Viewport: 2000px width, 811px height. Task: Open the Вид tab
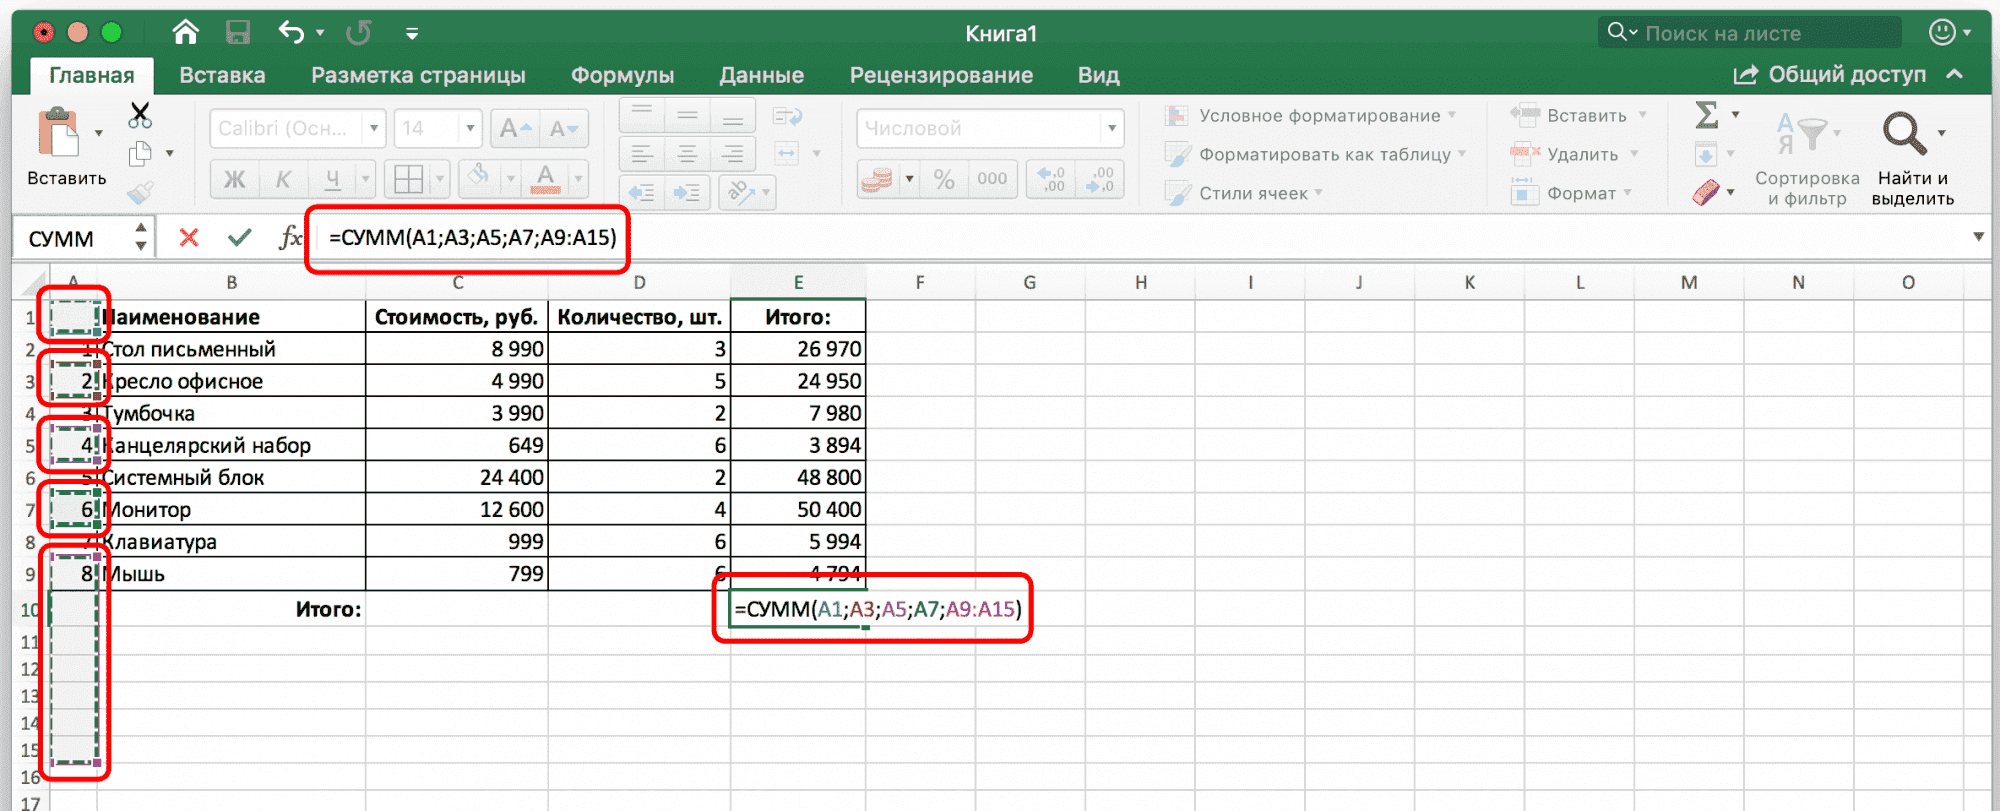pos(1098,75)
